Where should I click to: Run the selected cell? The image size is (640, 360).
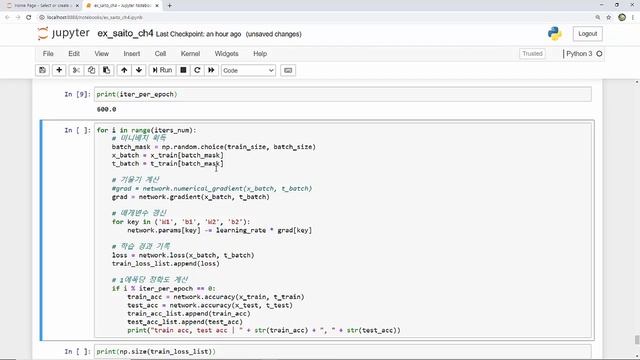[x=162, y=70]
